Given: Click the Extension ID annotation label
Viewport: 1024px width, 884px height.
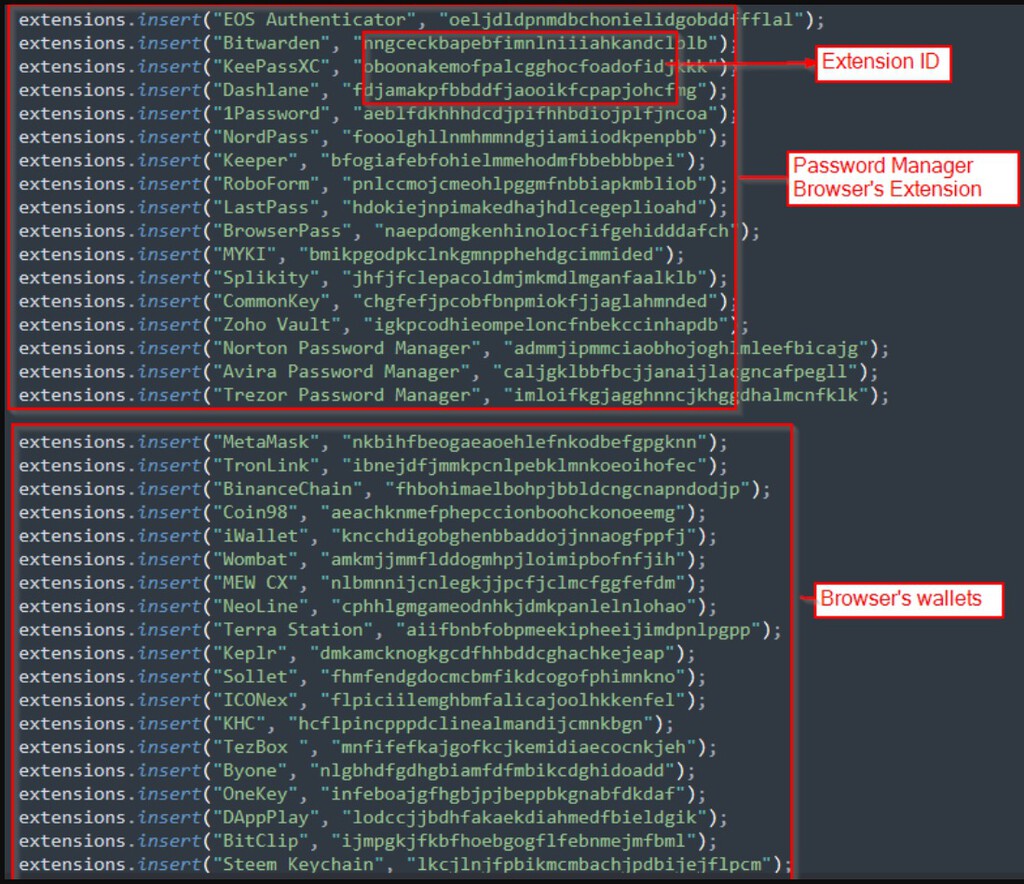Looking at the screenshot, I should 881,61.
